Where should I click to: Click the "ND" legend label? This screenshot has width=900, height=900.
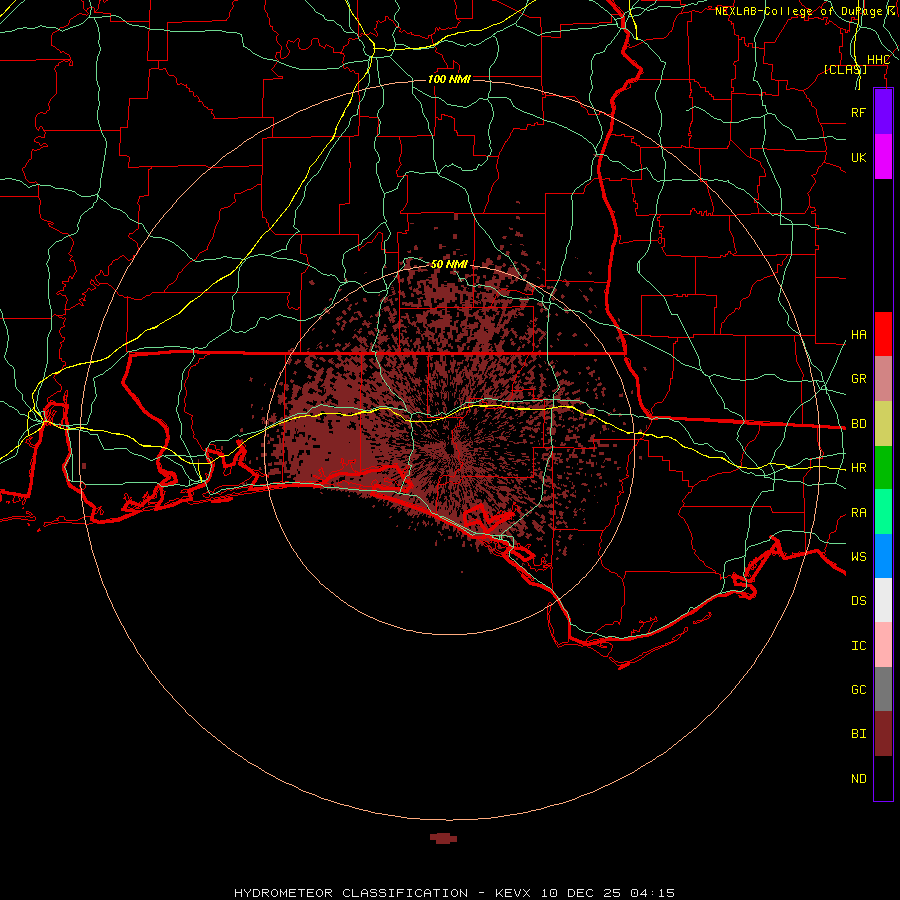[x=859, y=779]
